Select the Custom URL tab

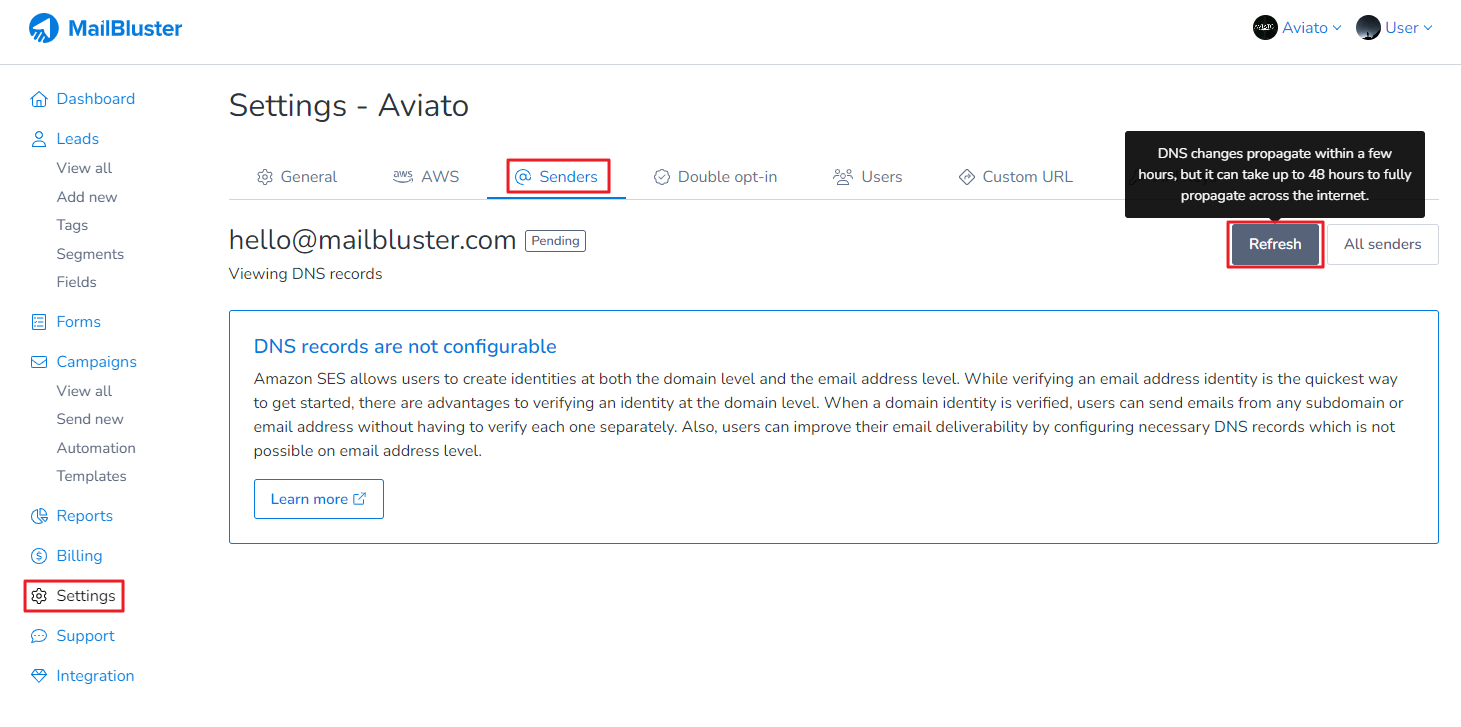click(x=1015, y=177)
